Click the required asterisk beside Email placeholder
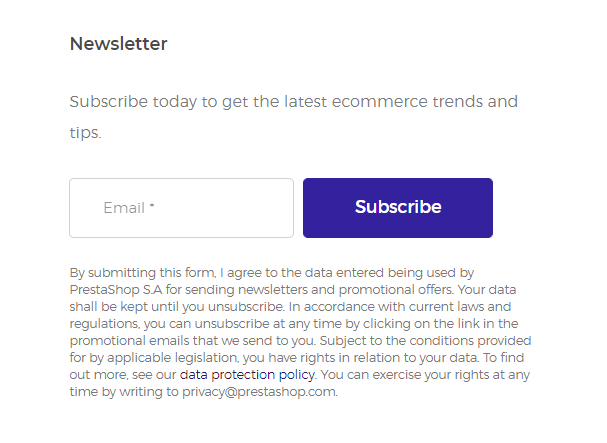 [152, 205]
